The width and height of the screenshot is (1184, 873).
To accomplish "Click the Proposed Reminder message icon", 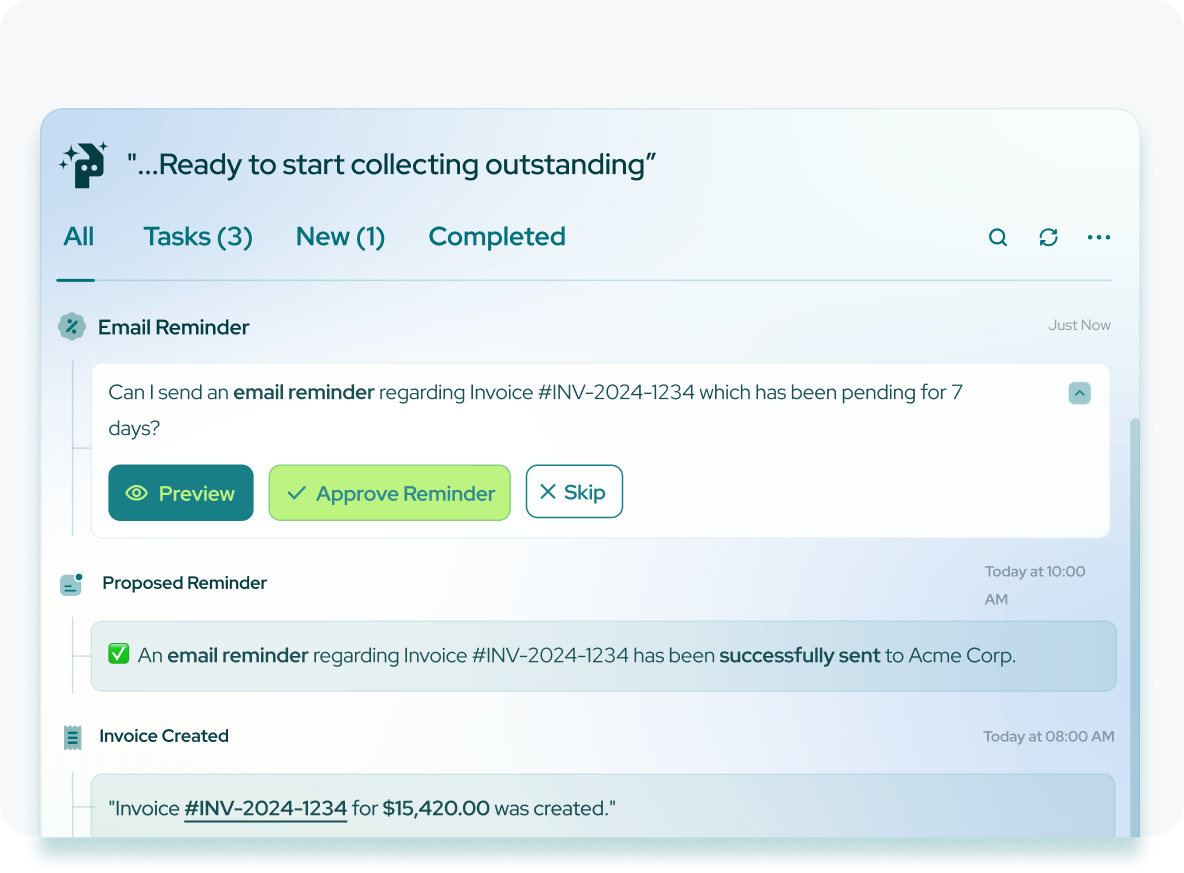I will (71, 584).
